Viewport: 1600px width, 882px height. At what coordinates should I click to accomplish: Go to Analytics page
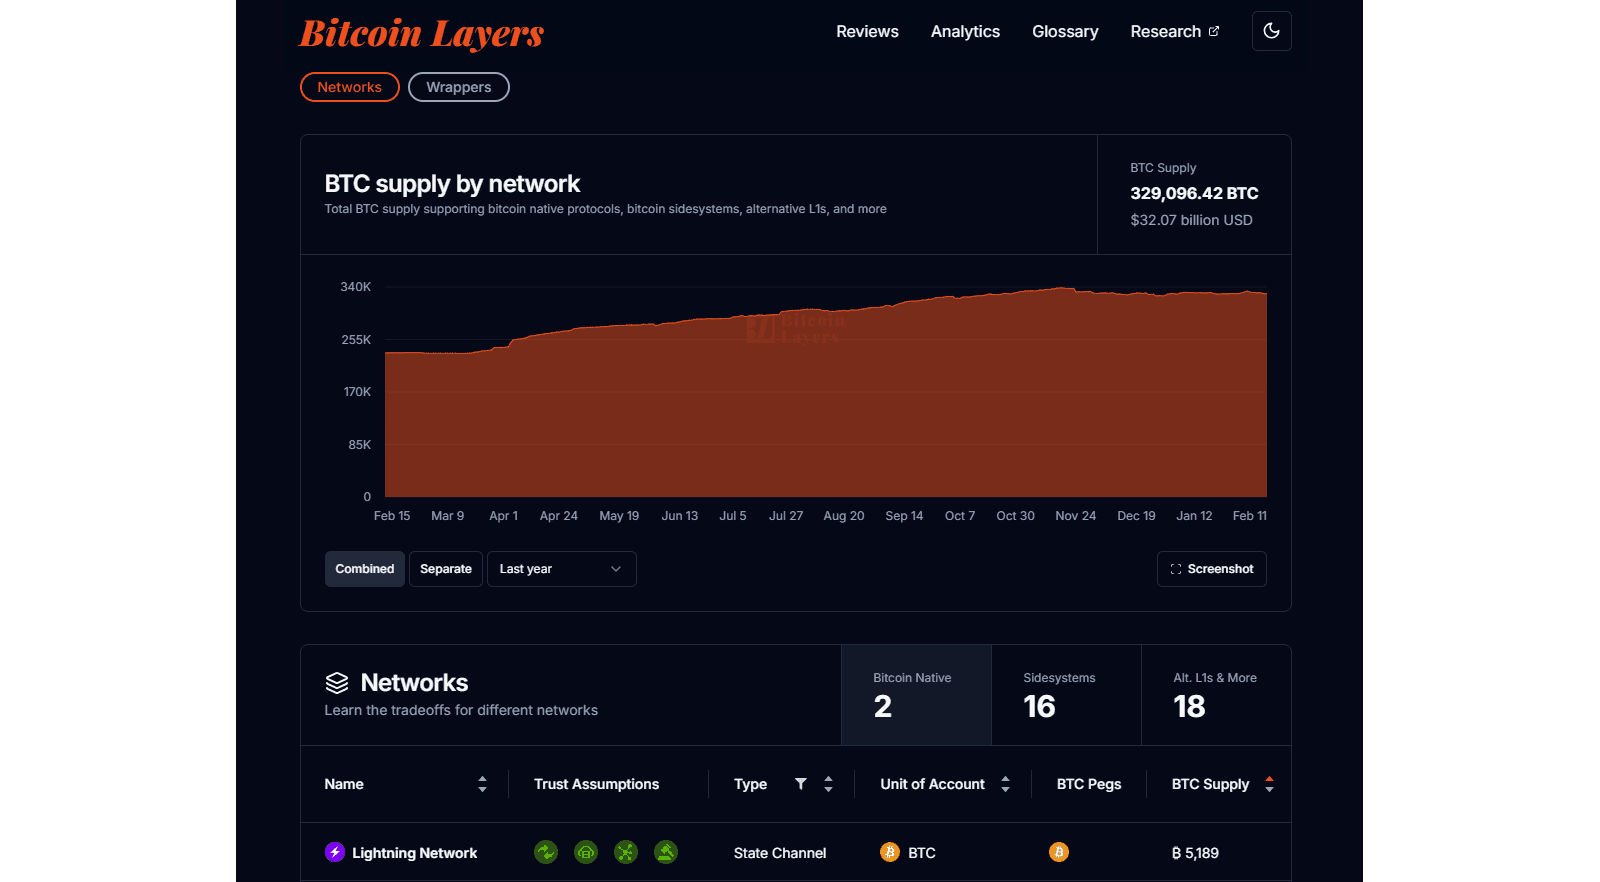(965, 32)
